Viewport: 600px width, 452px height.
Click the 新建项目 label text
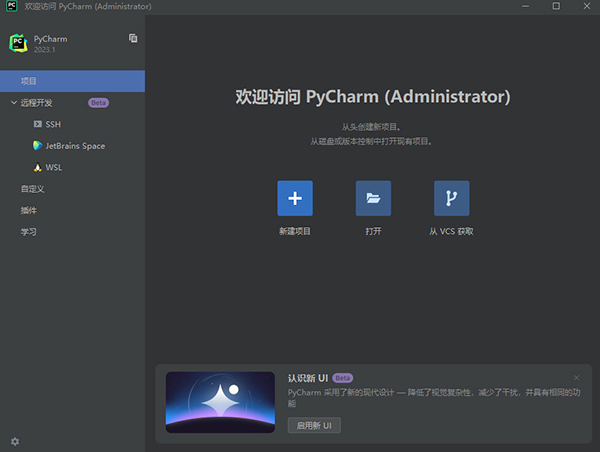[295, 231]
